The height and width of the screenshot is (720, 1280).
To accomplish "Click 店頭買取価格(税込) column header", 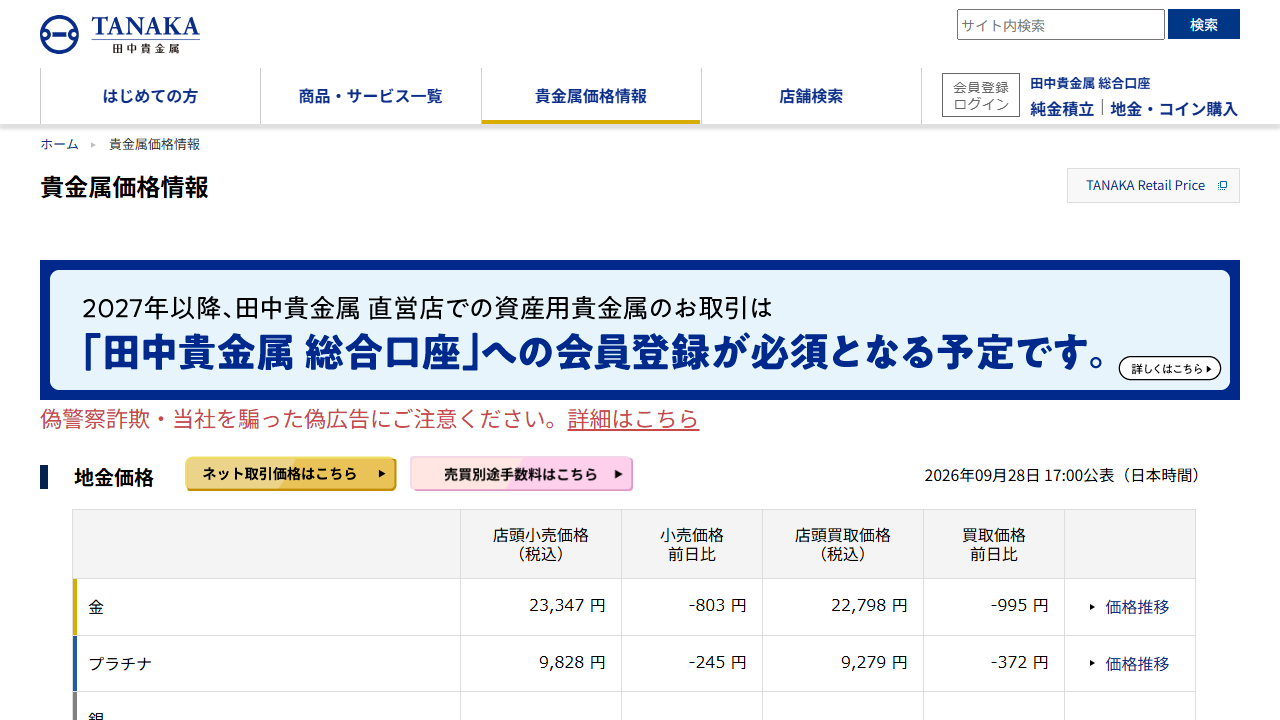I will coord(843,544).
